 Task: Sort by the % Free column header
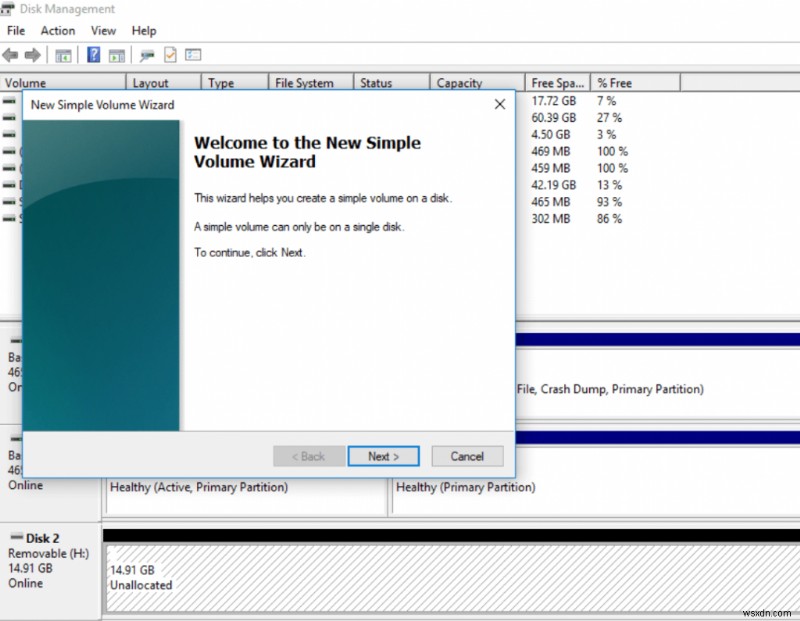pyautogui.click(x=635, y=83)
